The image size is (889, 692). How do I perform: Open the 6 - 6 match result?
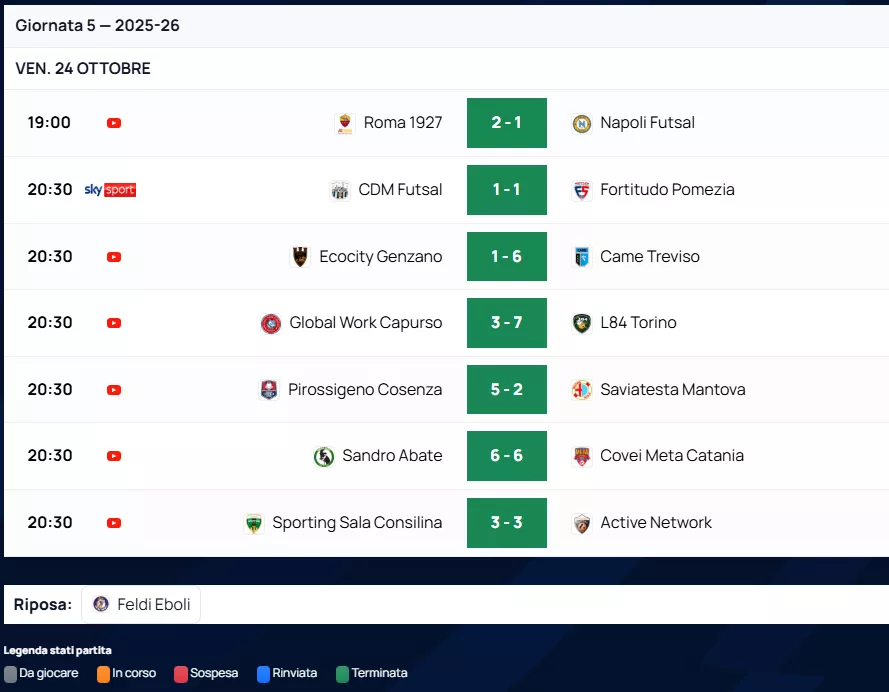(x=506, y=456)
